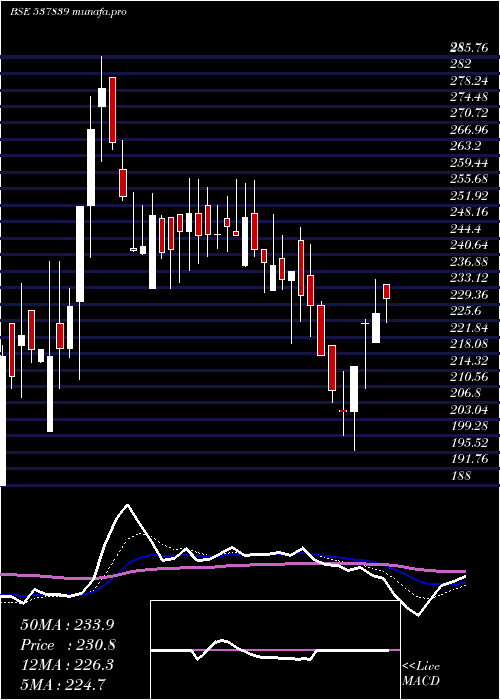Image resolution: width=500 pixels, height=700 pixels.
Task: Click the 263.2 price level label
Action: click(x=466, y=146)
